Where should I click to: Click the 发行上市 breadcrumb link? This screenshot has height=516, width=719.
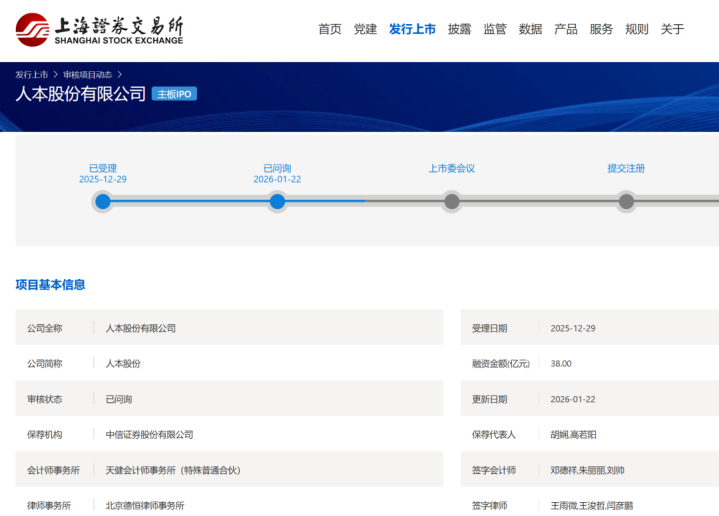[x=31, y=74]
